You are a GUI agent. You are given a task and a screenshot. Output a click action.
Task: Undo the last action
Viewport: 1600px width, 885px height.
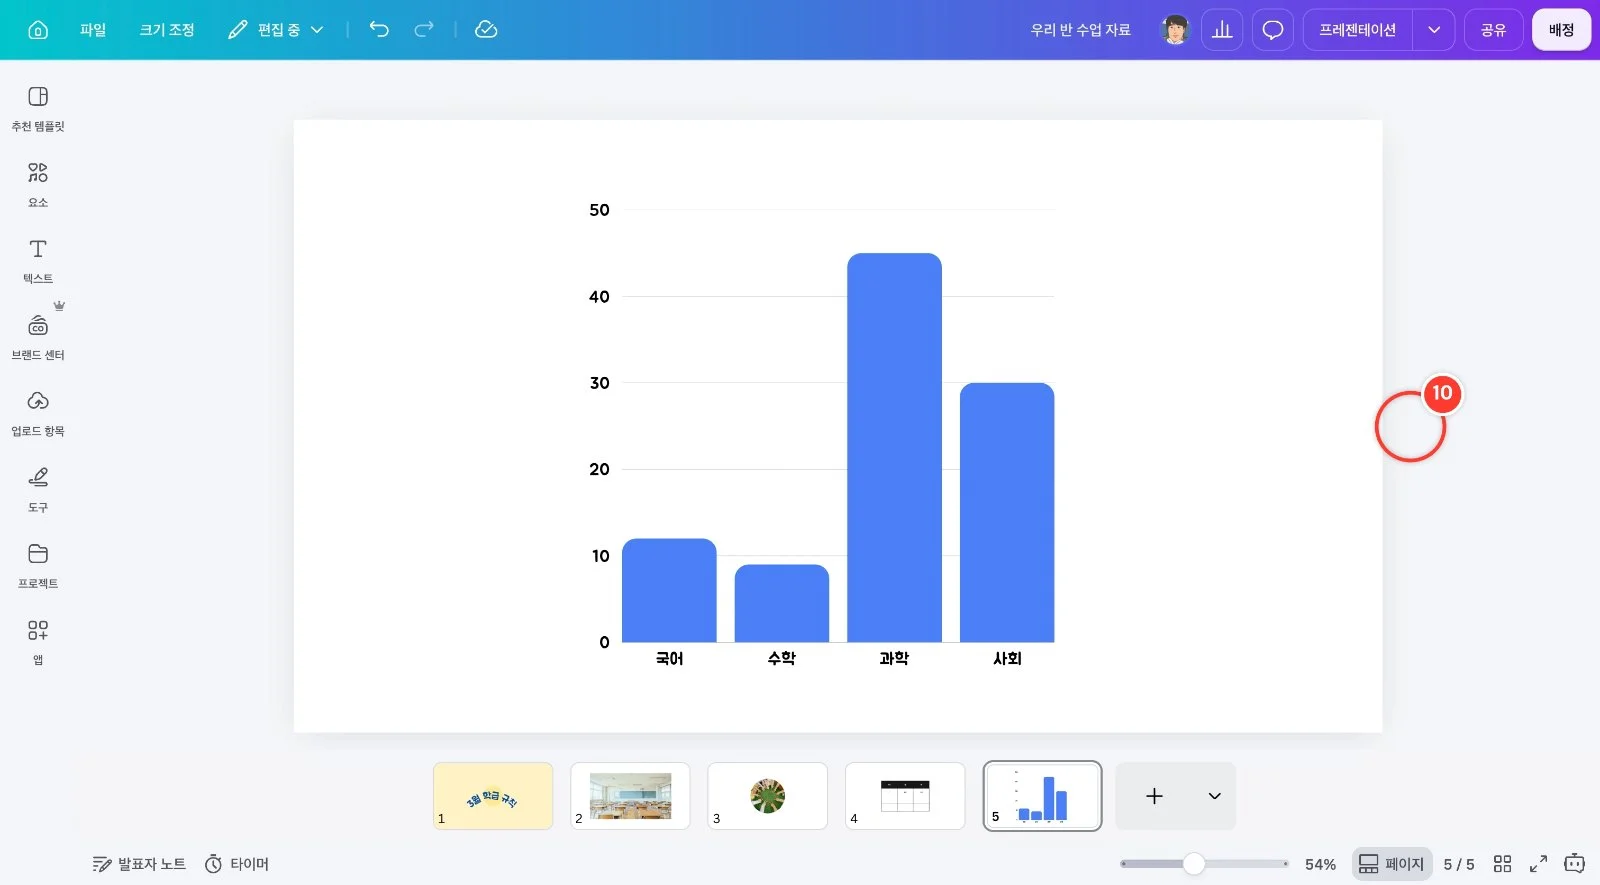pyautogui.click(x=379, y=30)
